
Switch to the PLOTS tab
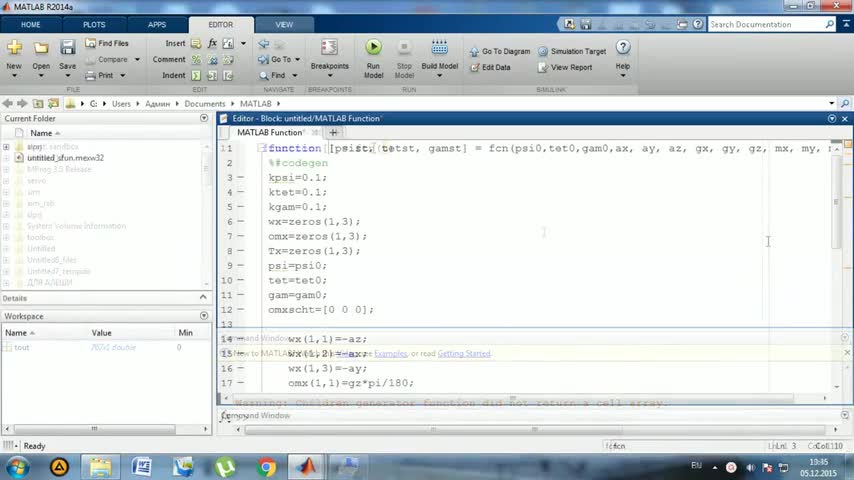94,25
